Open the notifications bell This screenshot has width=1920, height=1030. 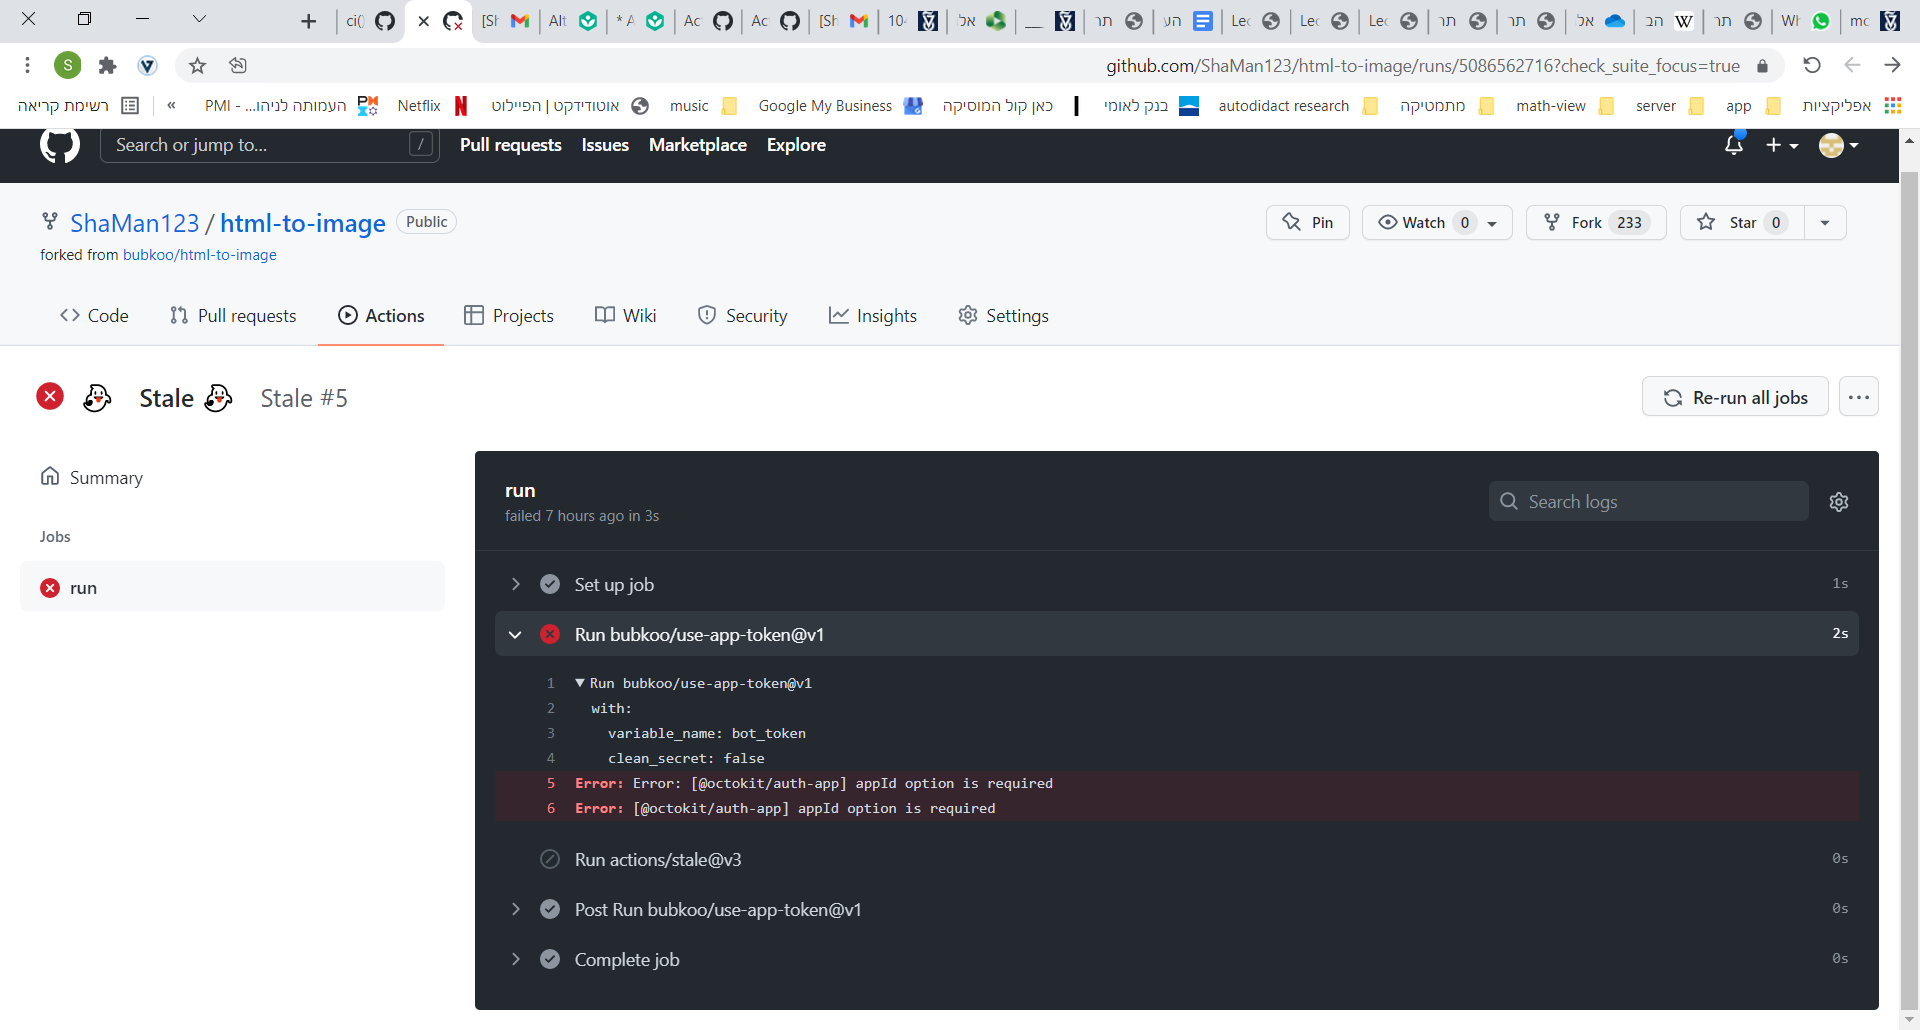pyautogui.click(x=1733, y=145)
